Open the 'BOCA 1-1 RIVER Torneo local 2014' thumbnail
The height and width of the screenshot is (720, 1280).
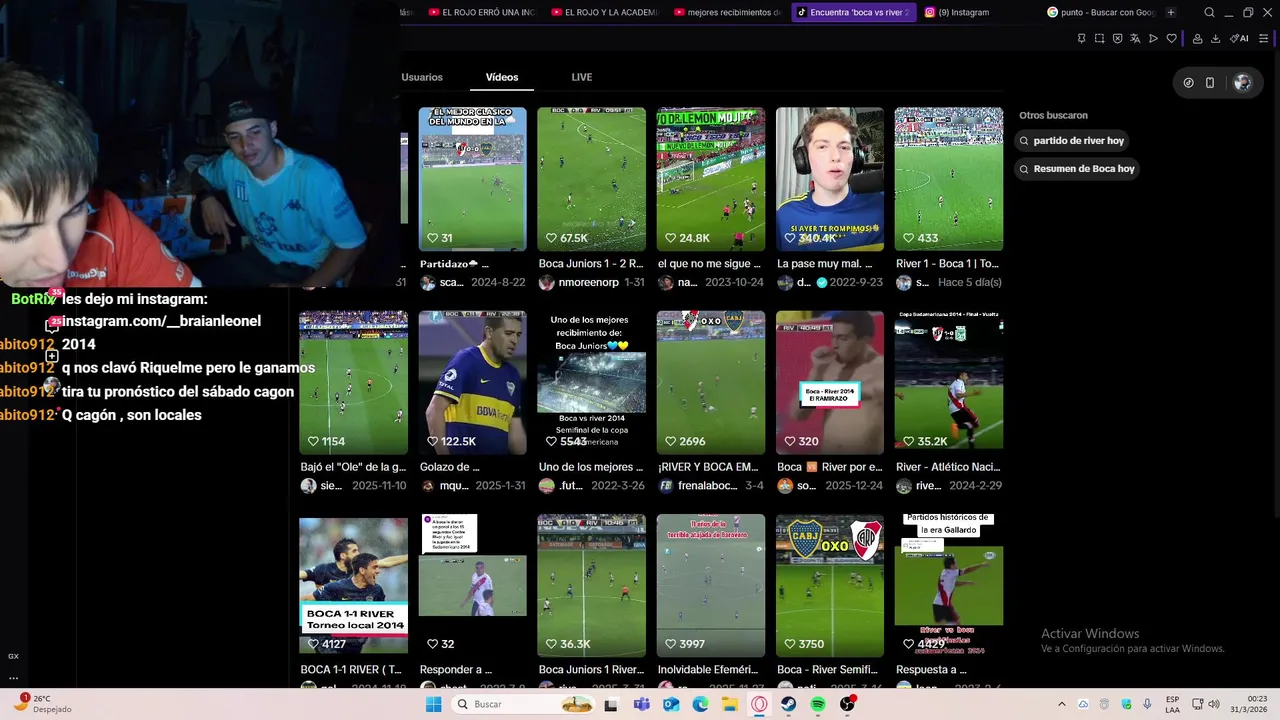point(353,585)
